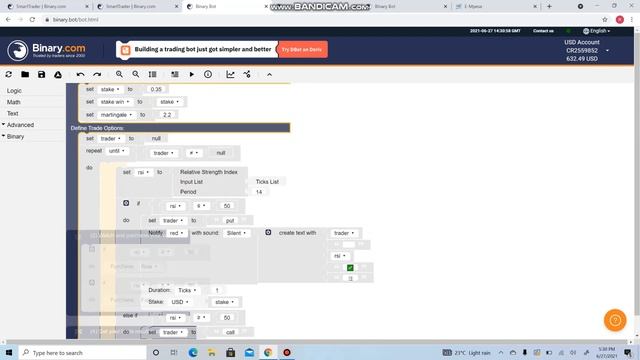The image size is (640, 360).
Task: Click the Try DBot on Deriv button
Action: point(302,49)
